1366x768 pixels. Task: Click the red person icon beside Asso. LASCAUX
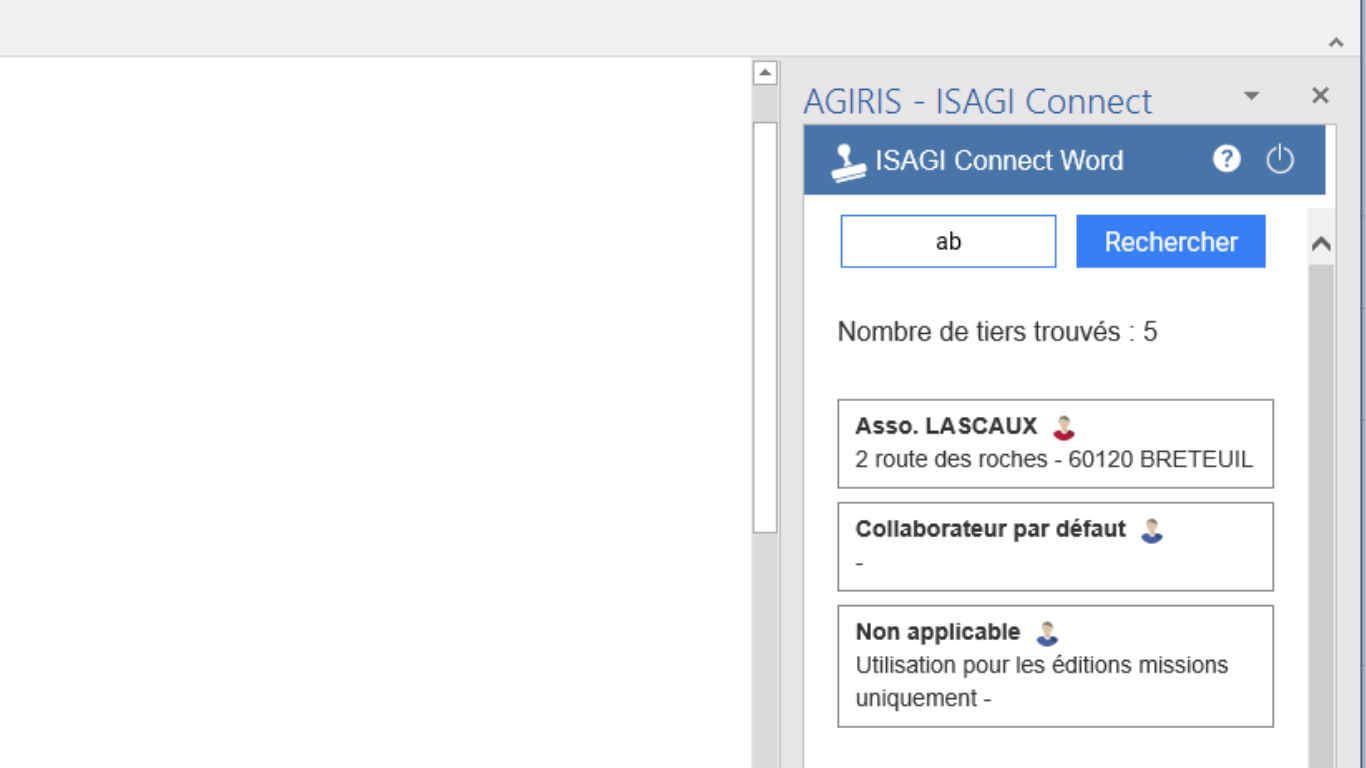click(x=1064, y=428)
